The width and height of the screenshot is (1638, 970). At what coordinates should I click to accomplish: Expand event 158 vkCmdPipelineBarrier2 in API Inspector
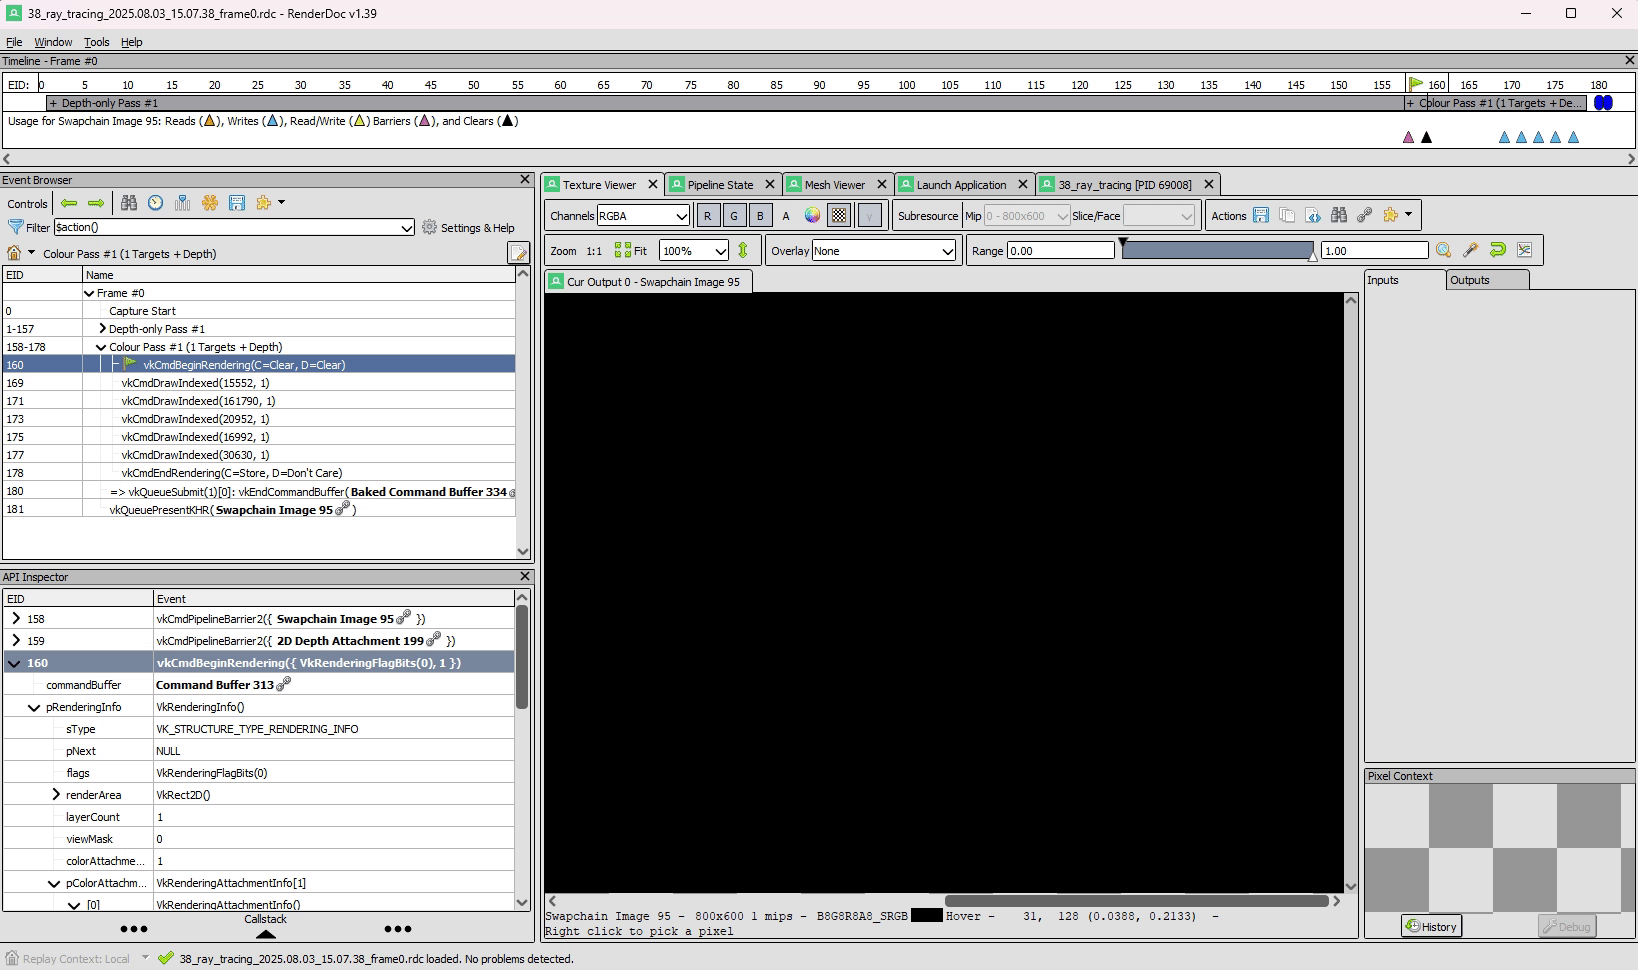pos(14,618)
